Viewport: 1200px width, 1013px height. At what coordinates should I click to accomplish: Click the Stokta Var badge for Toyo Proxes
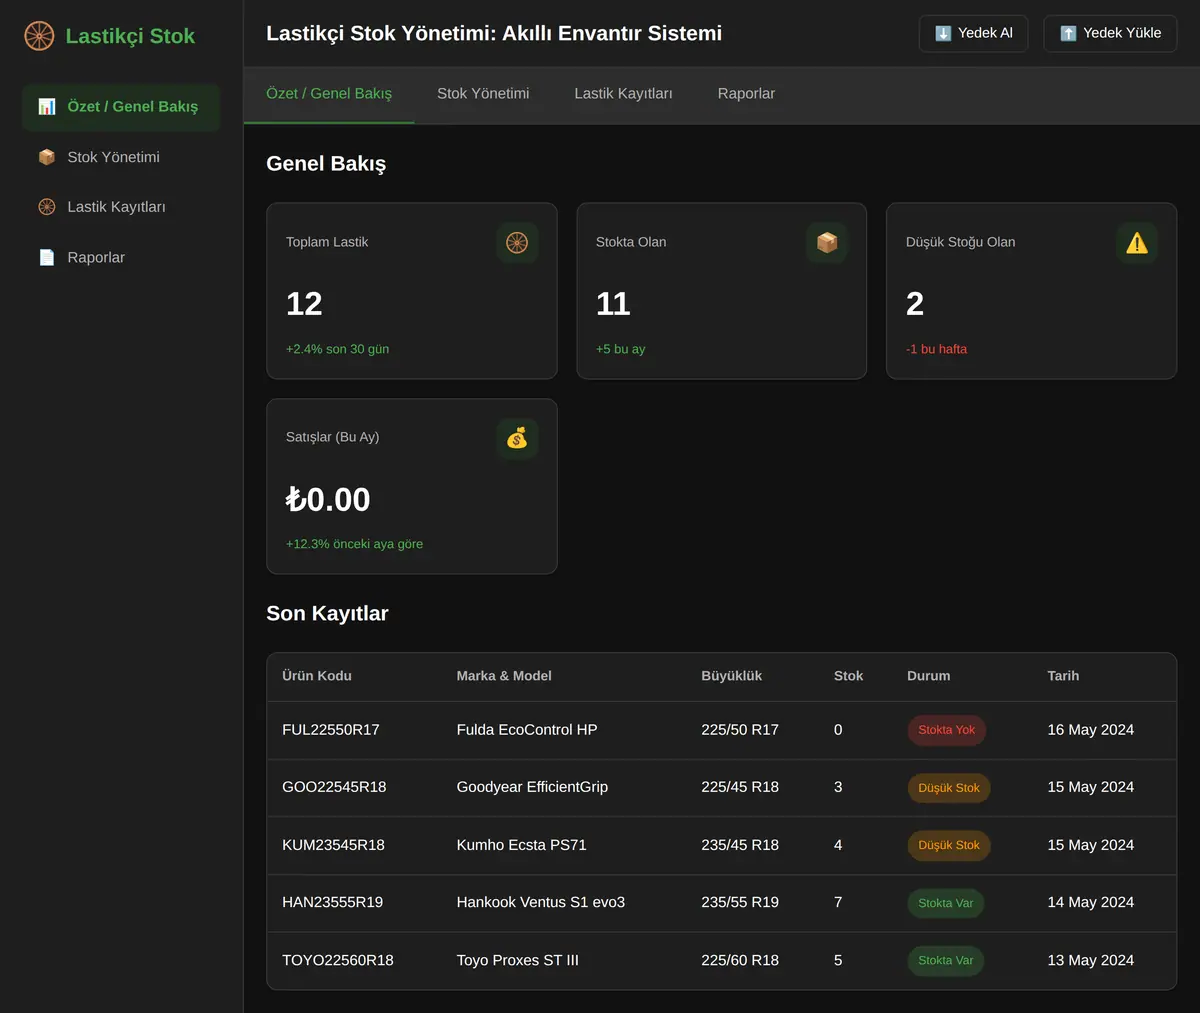945,960
